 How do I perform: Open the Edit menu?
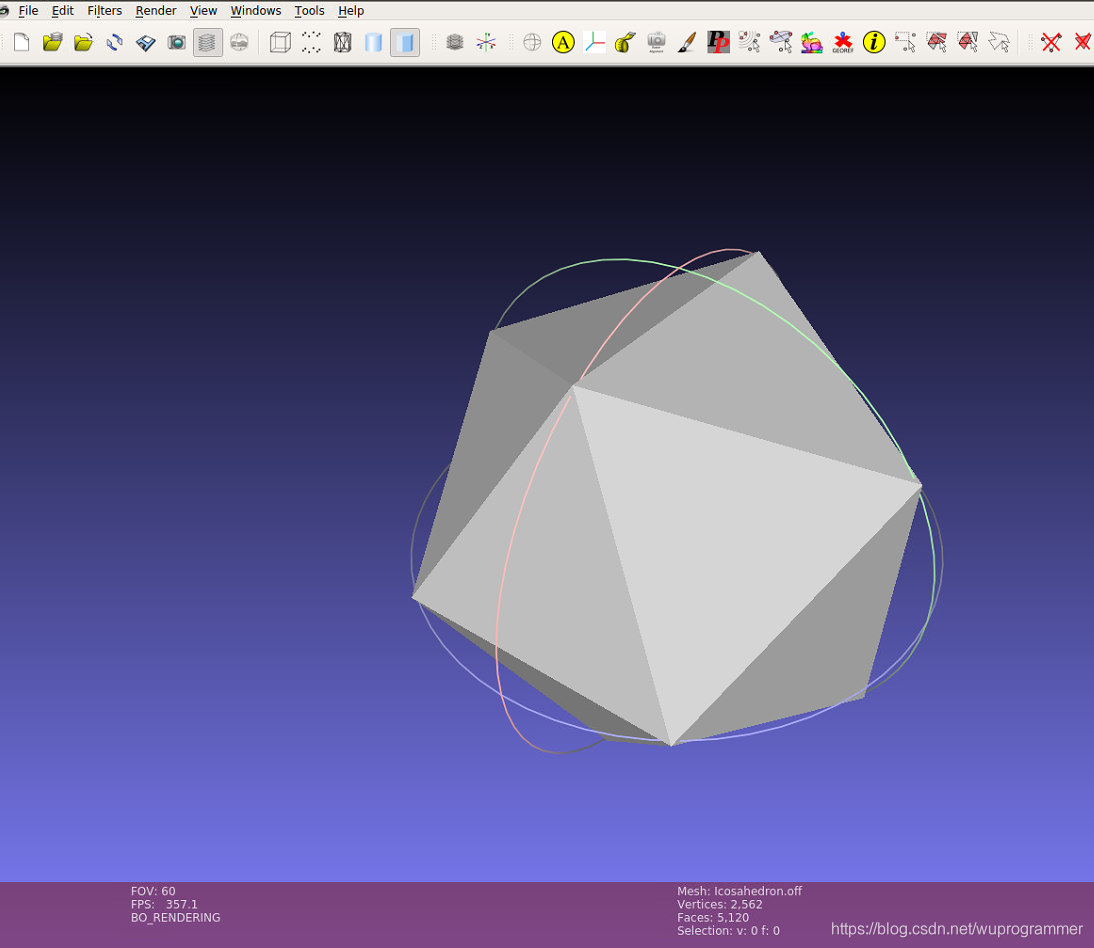click(63, 10)
